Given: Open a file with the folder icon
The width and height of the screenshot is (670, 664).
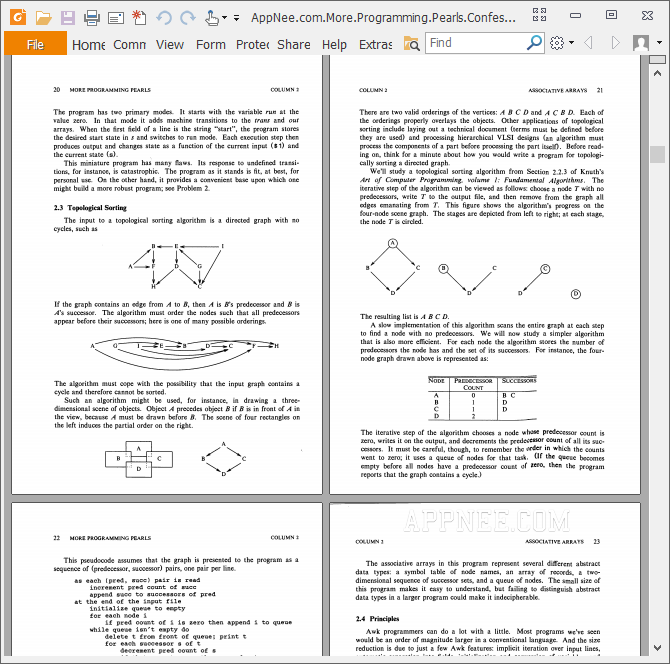Looking at the screenshot, I should point(43,18).
